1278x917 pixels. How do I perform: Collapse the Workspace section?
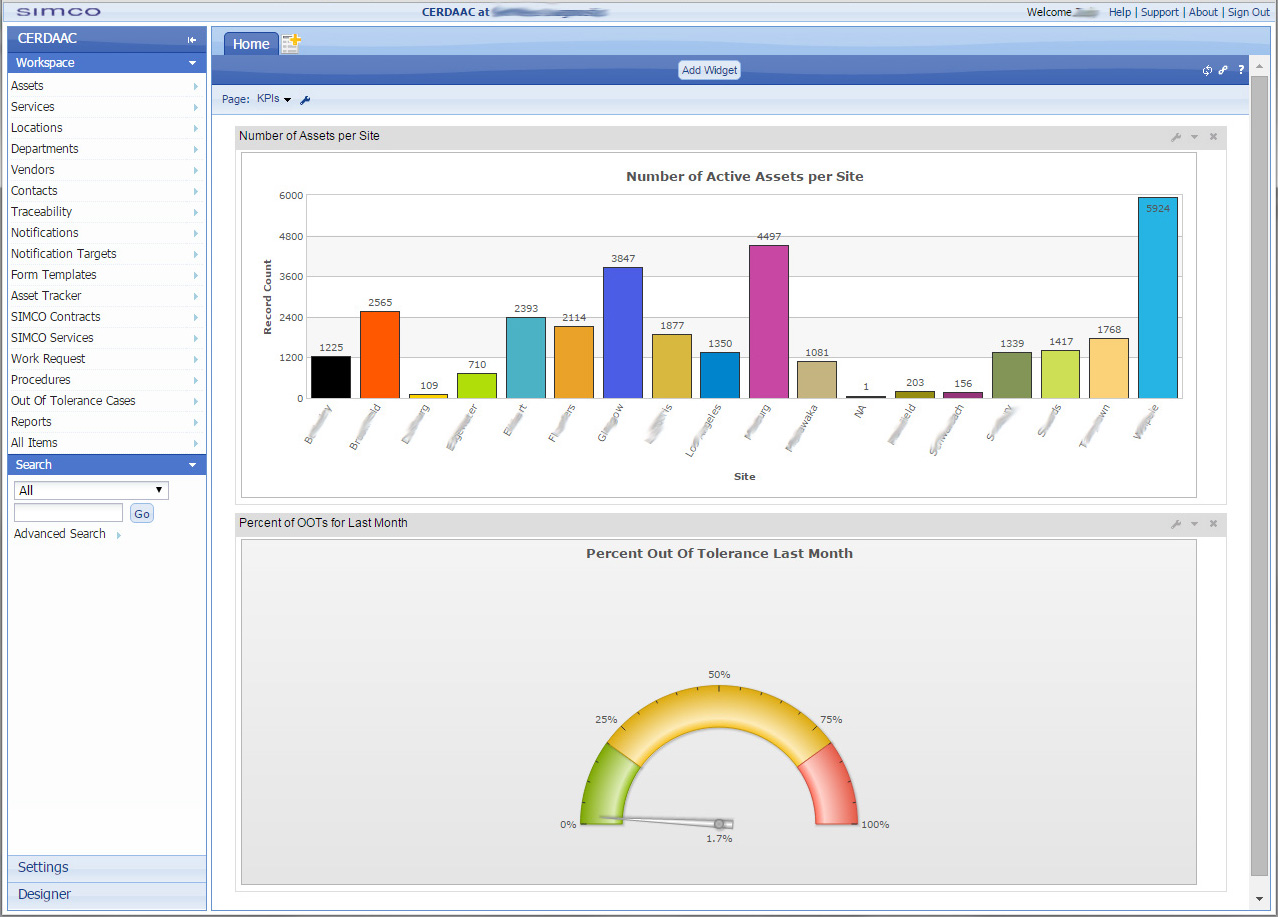(x=192, y=63)
